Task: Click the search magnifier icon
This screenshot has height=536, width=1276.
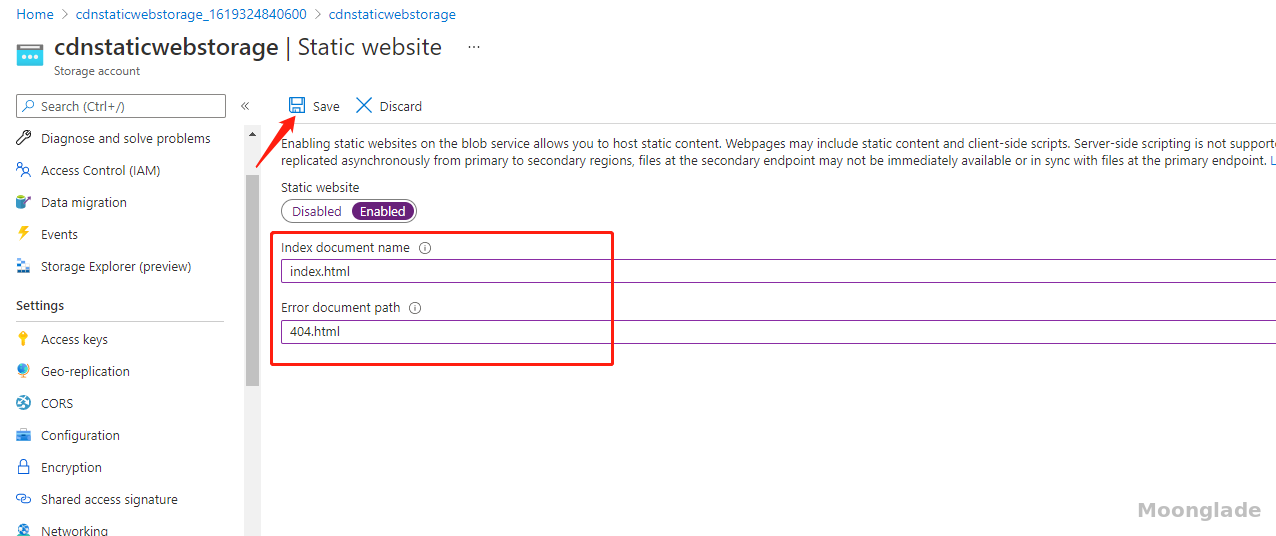Action: (x=28, y=106)
